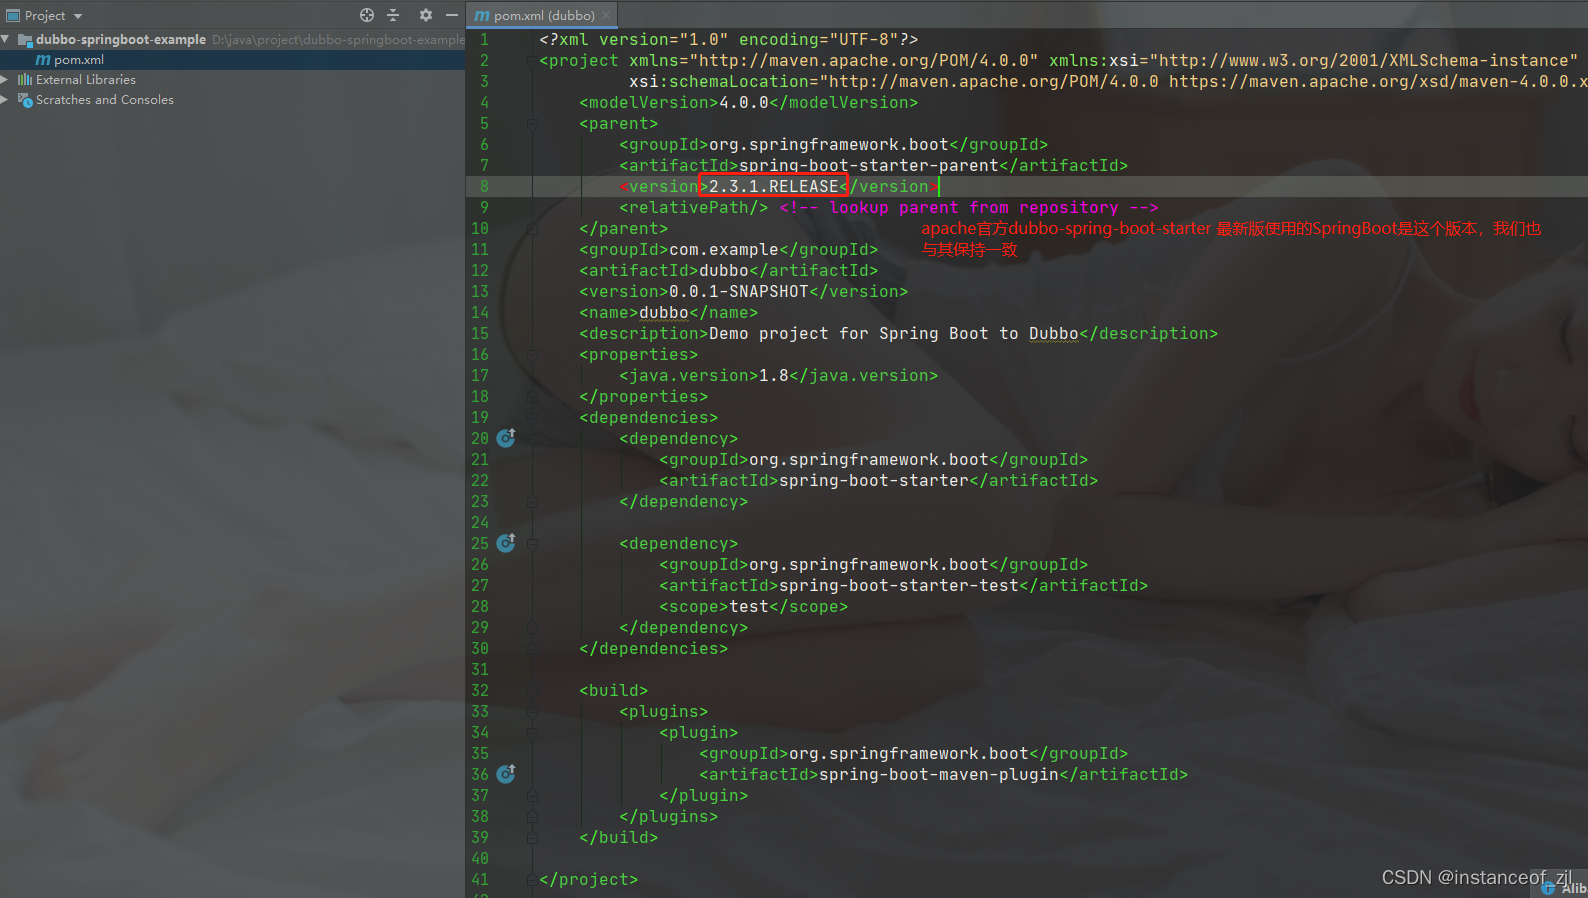The height and width of the screenshot is (898, 1588).
Task: Click the Scratches and Consoles clock icon
Action: click(x=26, y=100)
